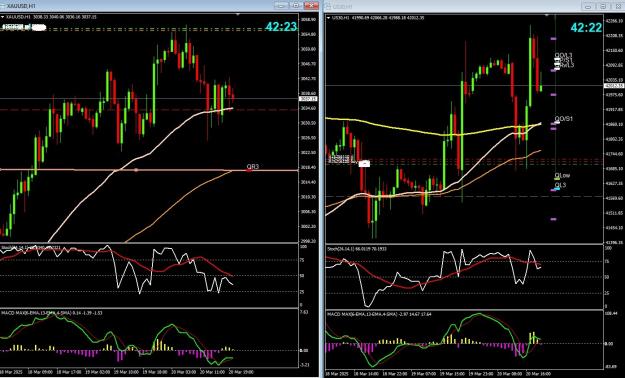Select the MACD indicator label in US30 window

tap(379, 315)
